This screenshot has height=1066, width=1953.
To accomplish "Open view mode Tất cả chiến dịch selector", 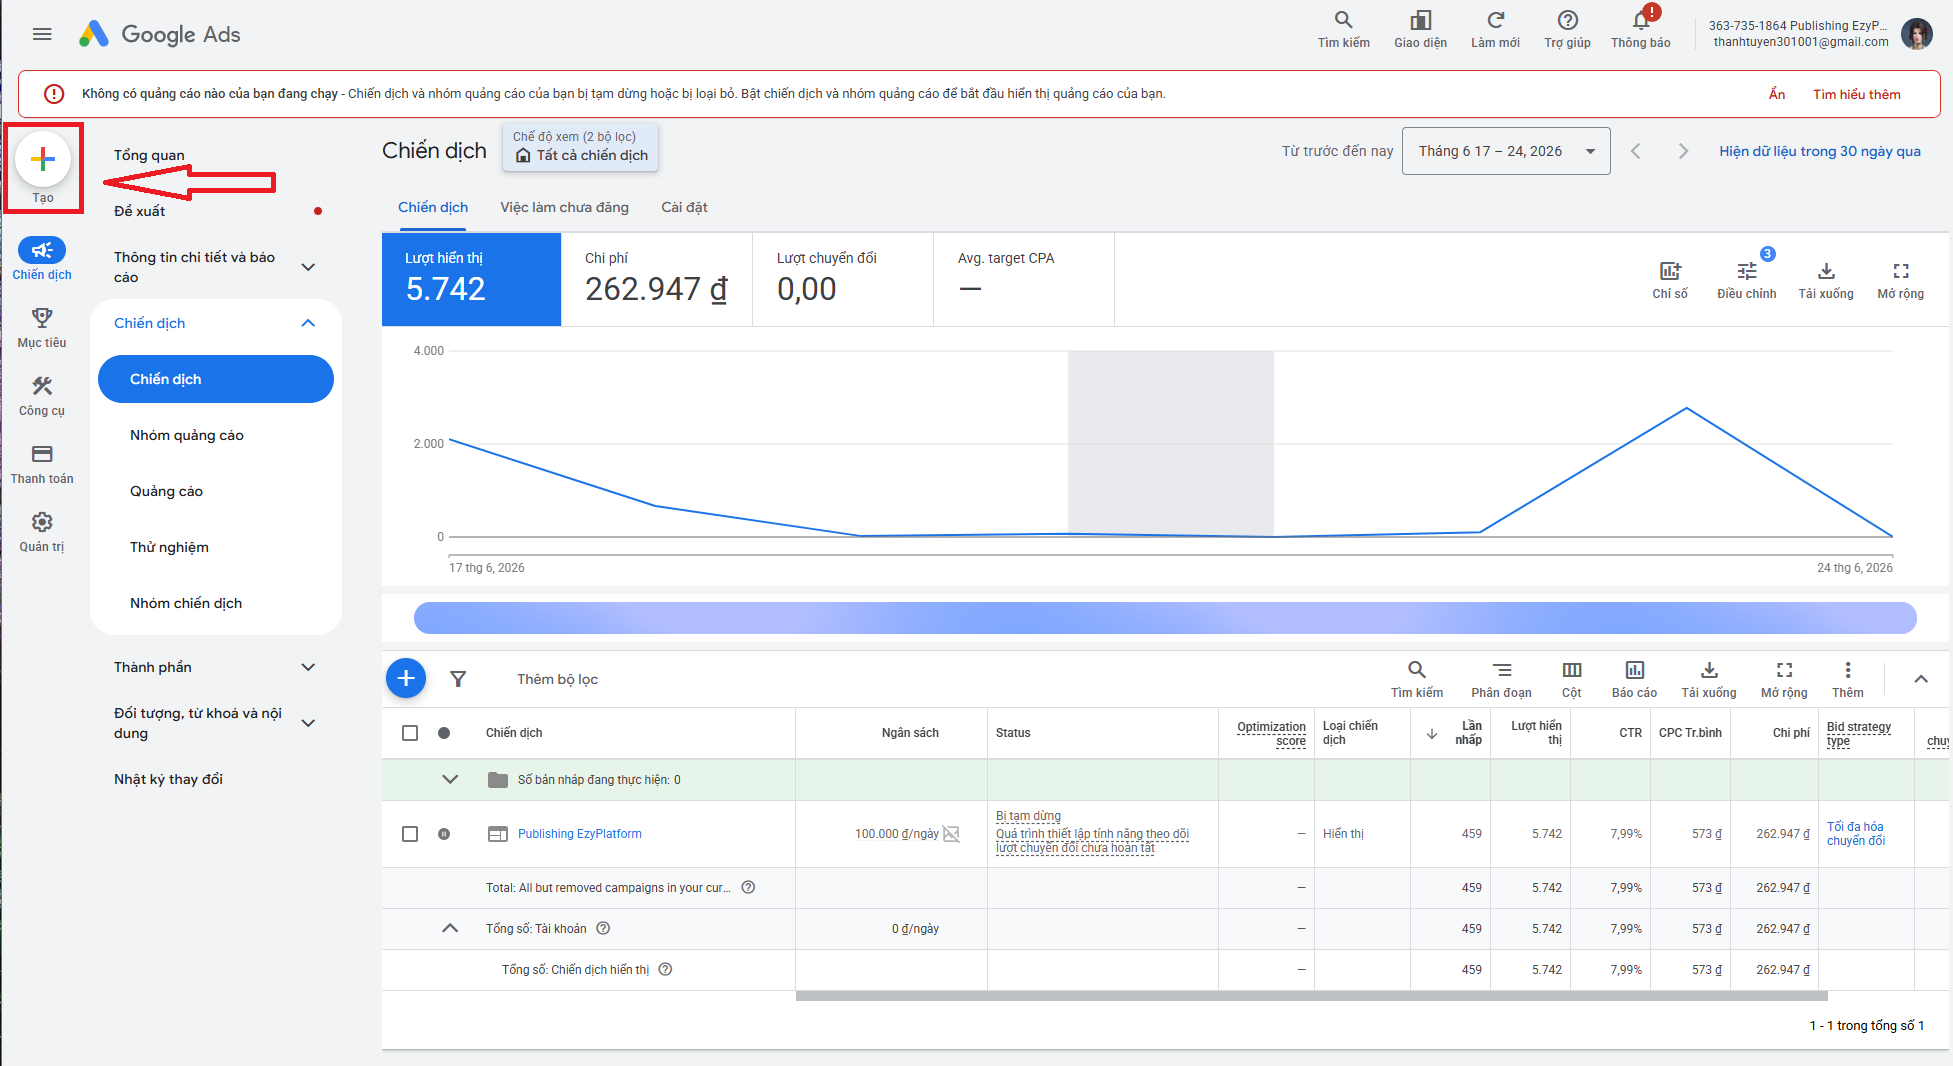I will pos(581,147).
